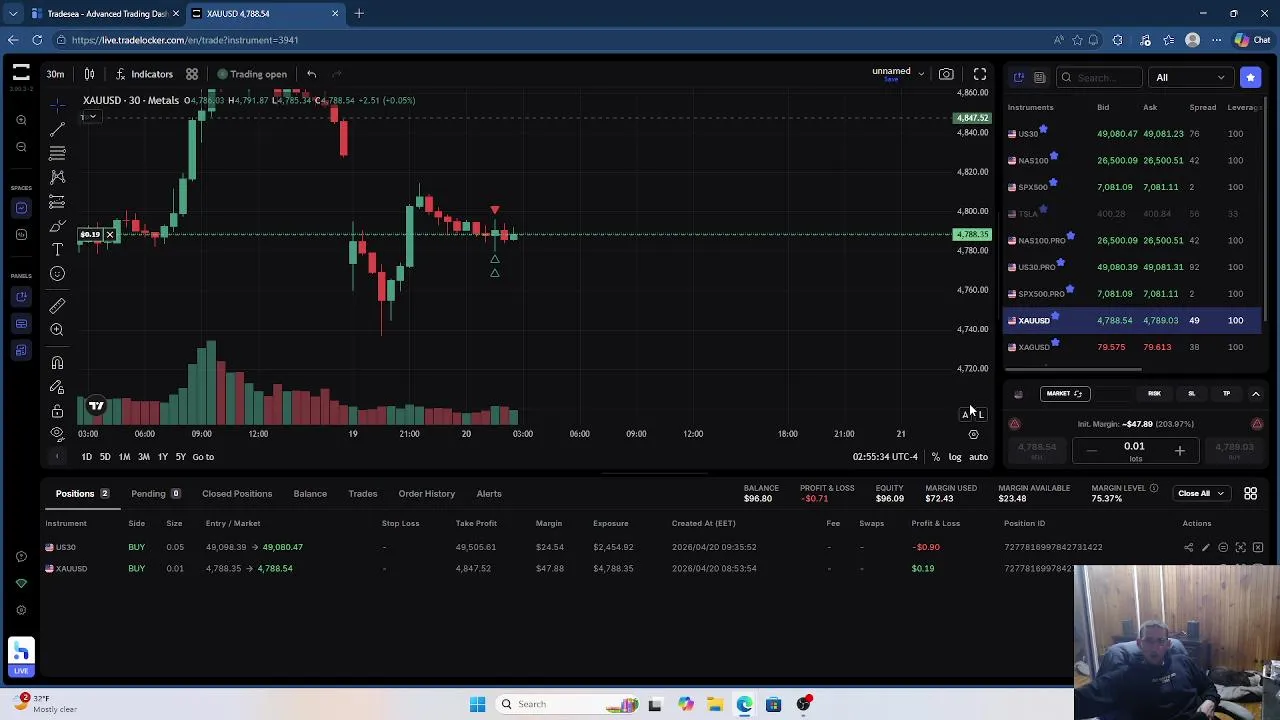Viewport: 1280px width, 720px height.
Task: Set chart range to 1D
Action: tap(86, 457)
